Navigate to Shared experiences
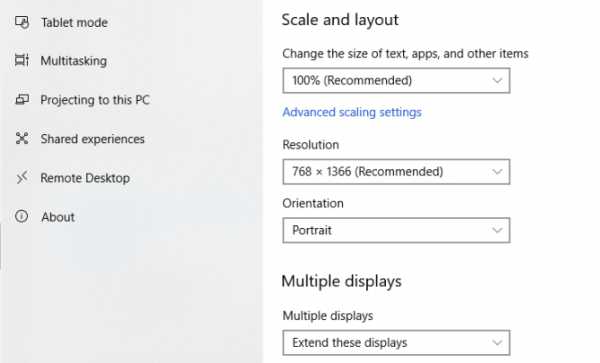Viewport: 600px width, 363px height. [x=93, y=139]
